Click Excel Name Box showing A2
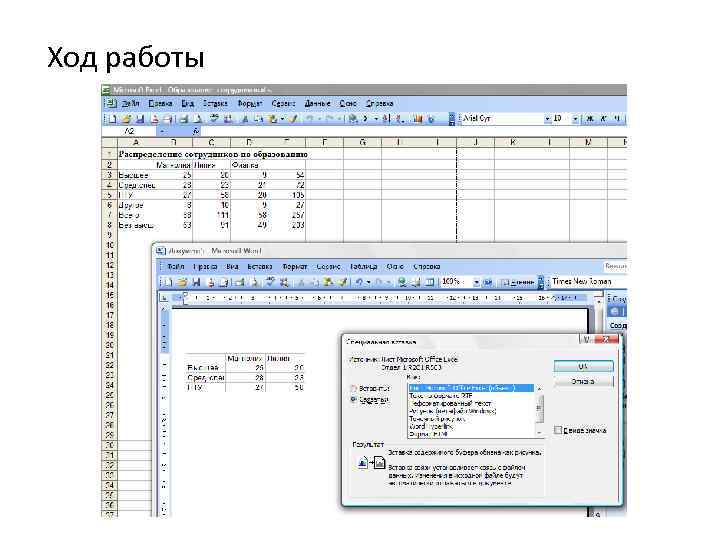The height and width of the screenshot is (540, 720). (x=129, y=131)
